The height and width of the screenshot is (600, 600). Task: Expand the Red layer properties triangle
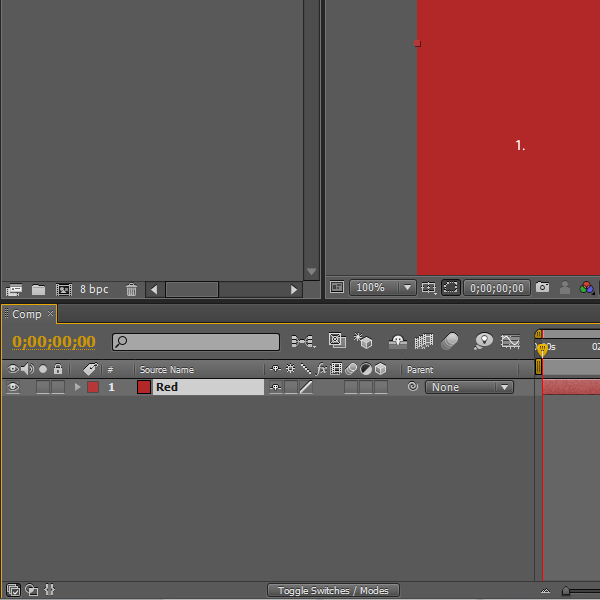tap(77, 387)
